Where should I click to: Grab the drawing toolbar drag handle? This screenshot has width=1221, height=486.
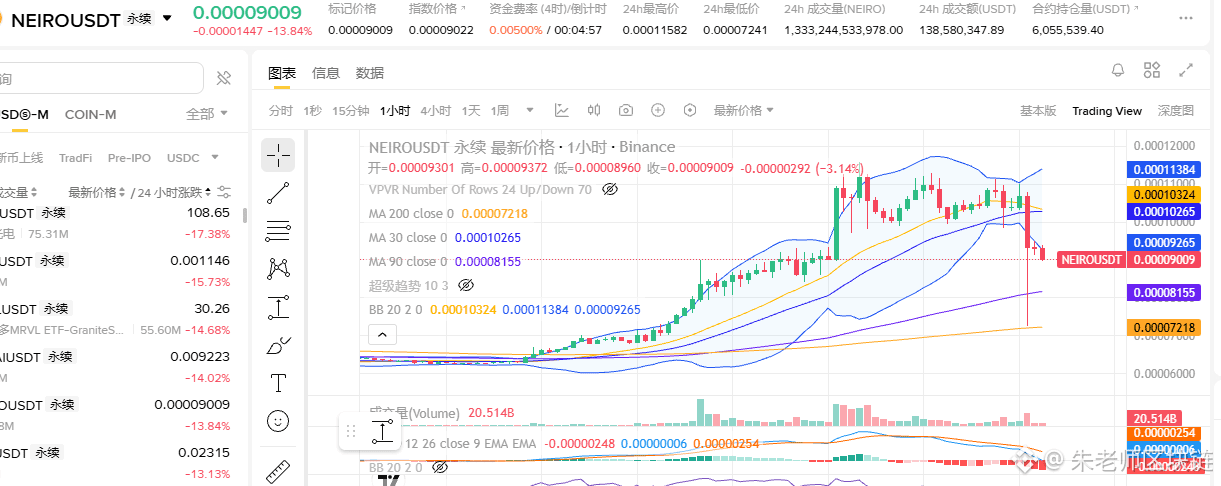click(x=351, y=432)
